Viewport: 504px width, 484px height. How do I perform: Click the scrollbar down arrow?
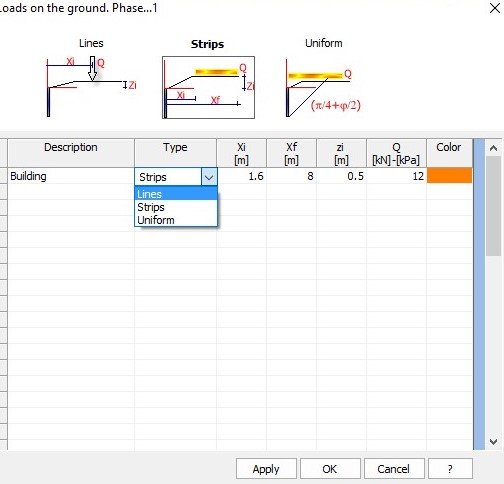pos(494,441)
